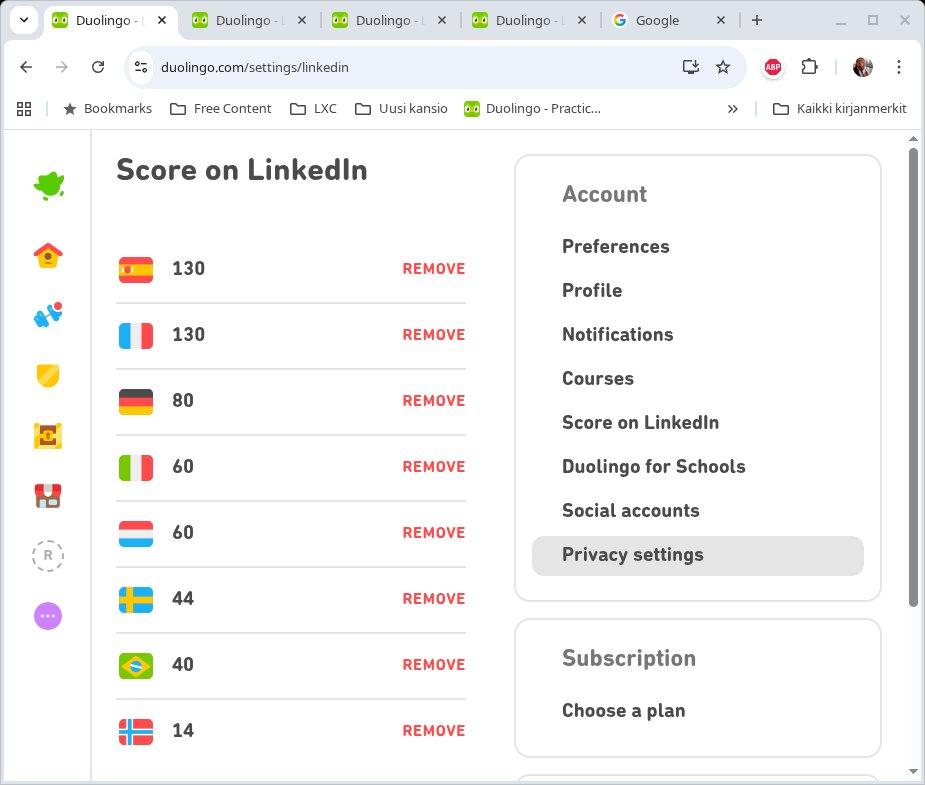Open the Profile dashed circle icon

tap(48, 556)
